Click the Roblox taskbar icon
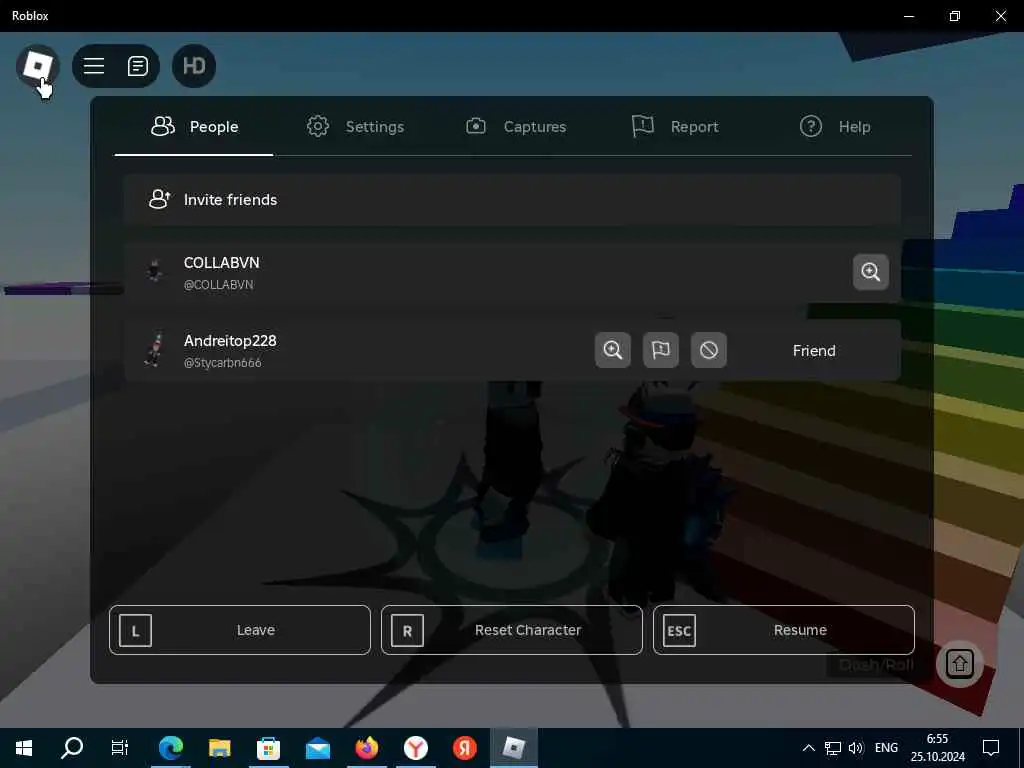1024x768 pixels. [514, 748]
